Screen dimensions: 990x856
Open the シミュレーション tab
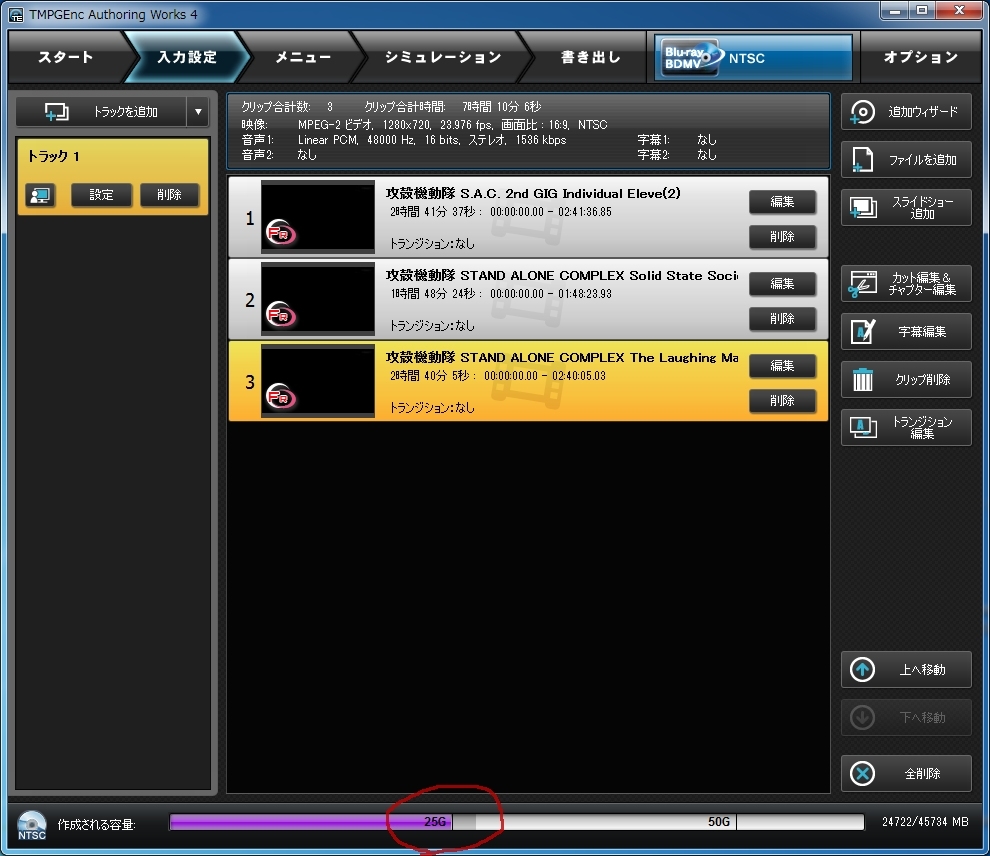click(x=443, y=58)
